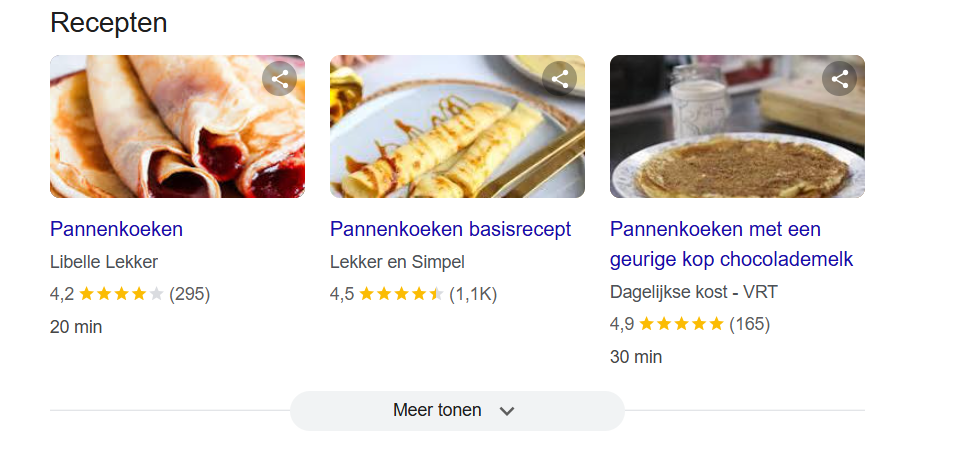Share the Libelle Lekker pancake recipe
This screenshot has width=955, height=460.
[x=280, y=78]
